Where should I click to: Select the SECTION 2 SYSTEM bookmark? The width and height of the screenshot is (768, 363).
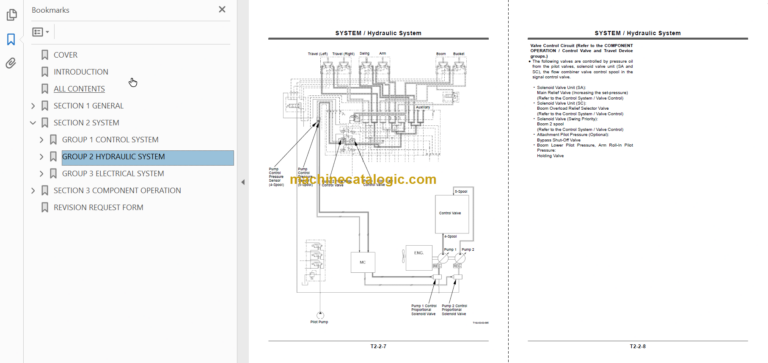(x=86, y=122)
